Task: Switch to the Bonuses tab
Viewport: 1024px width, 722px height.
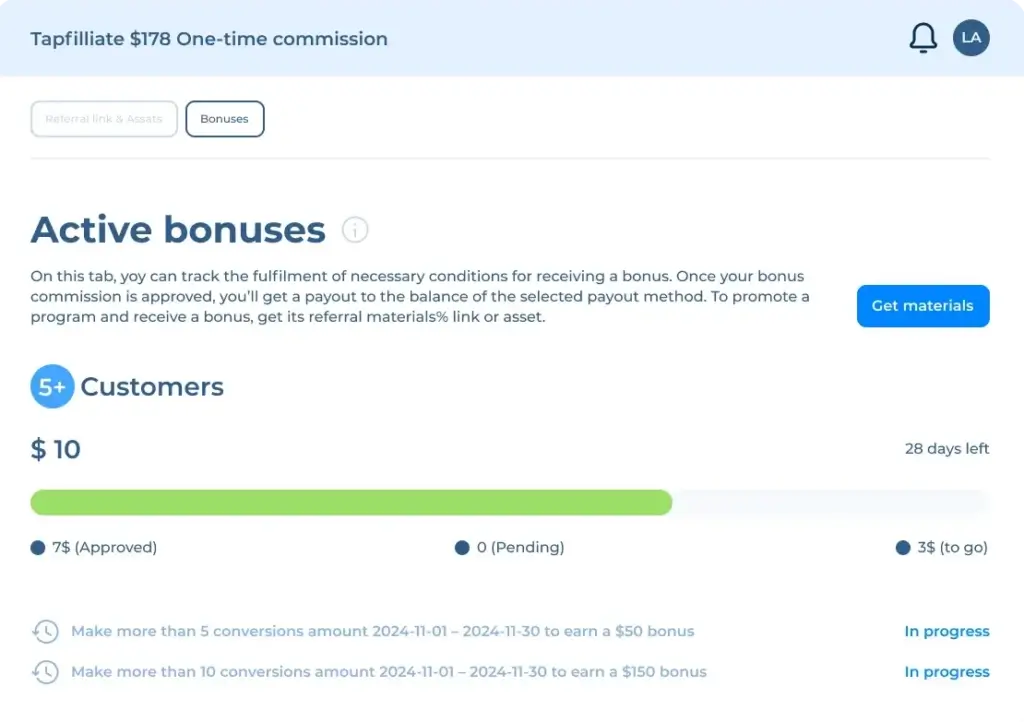Action: 224,118
